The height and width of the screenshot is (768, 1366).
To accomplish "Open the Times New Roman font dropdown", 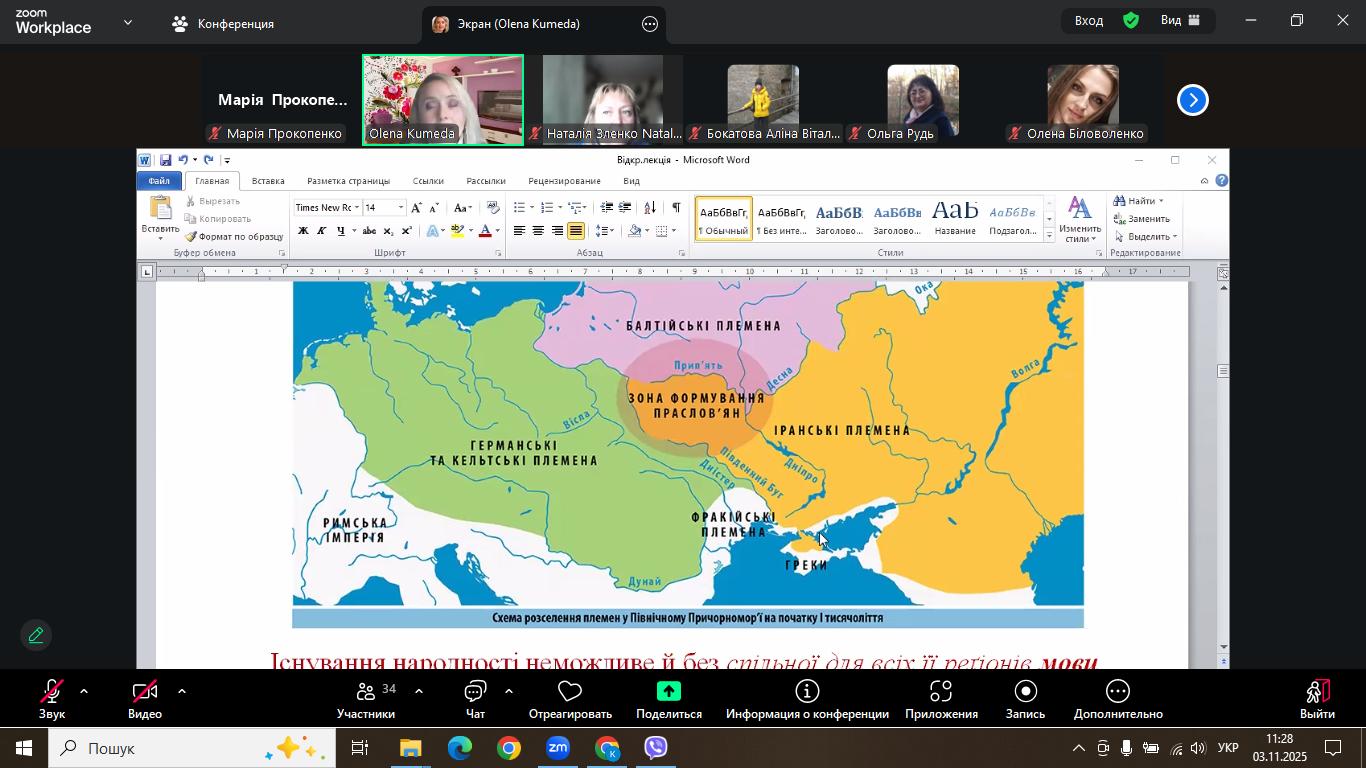I will pos(357,208).
